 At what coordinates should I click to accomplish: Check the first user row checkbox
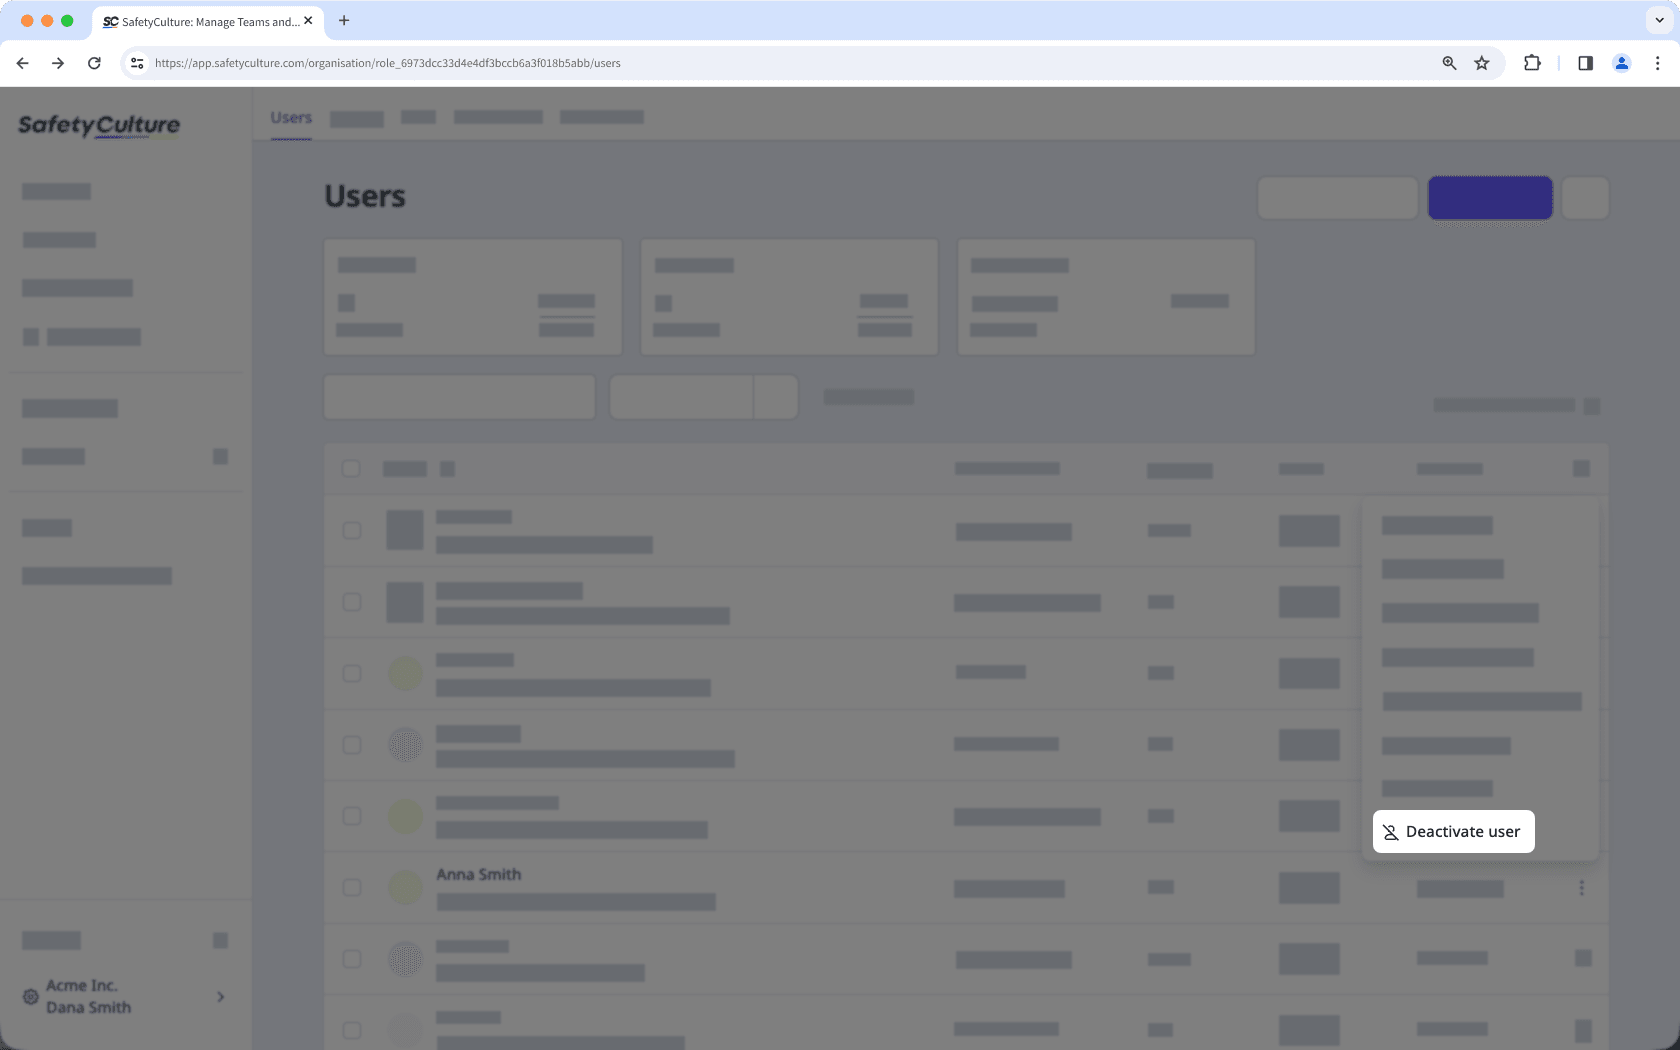pyautogui.click(x=351, y=531)
